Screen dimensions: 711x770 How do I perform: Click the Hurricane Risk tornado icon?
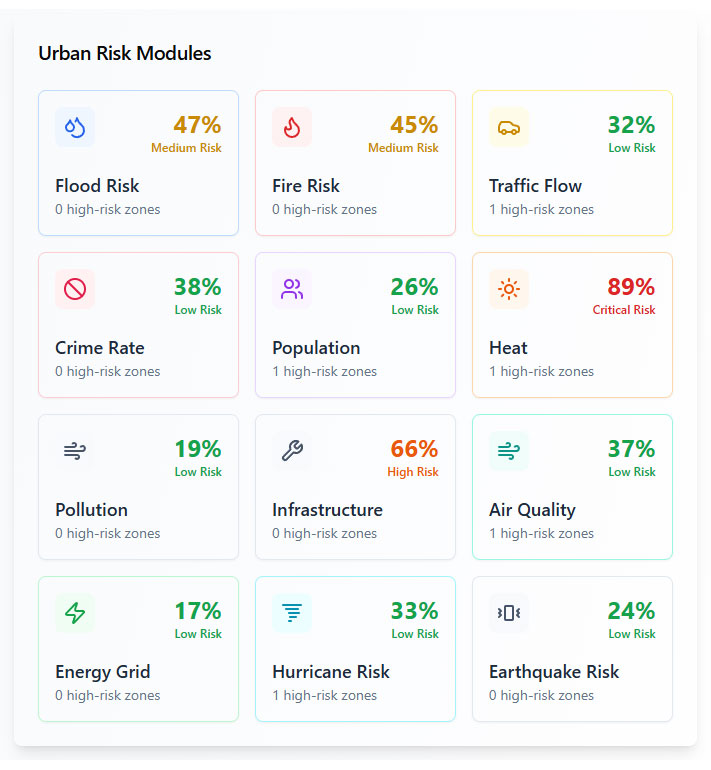click(x=292, y=613)
